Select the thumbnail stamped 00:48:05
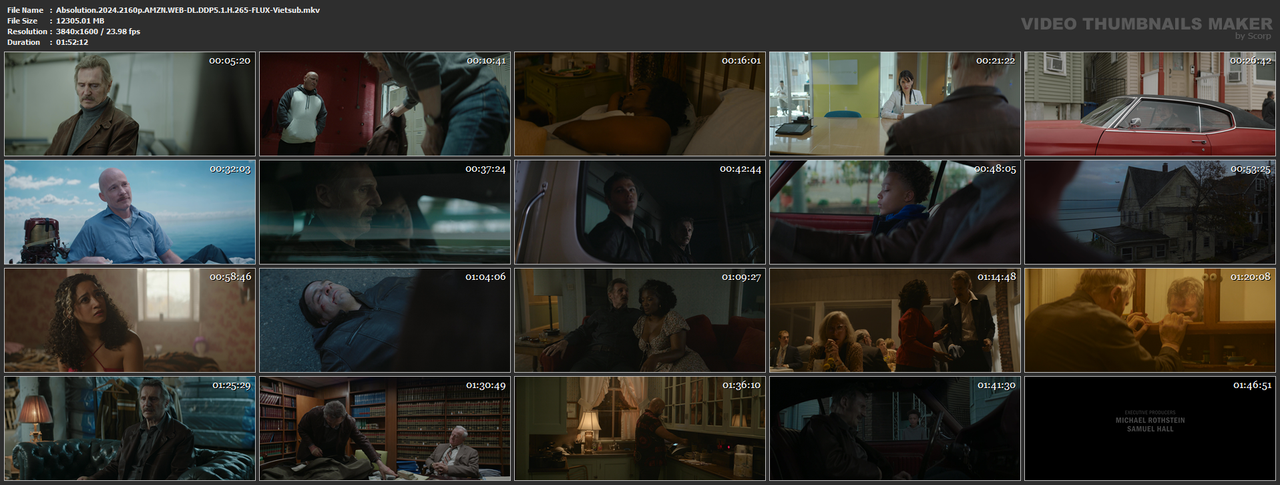The image size is (1280, 485). coord(894,212)
